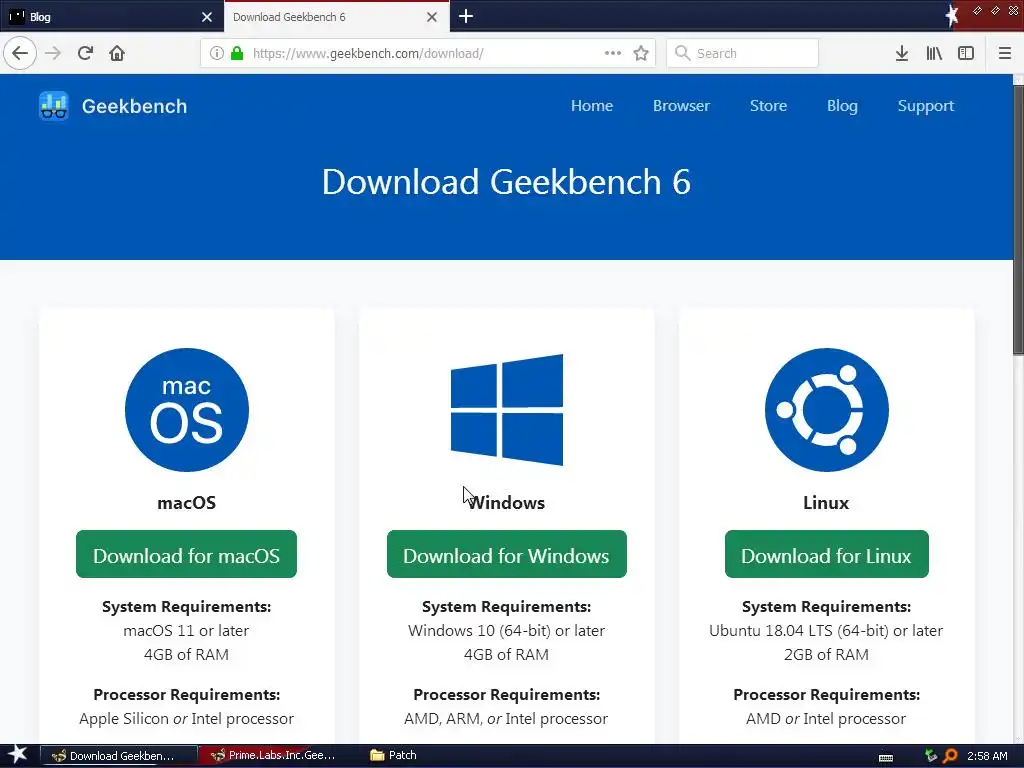This screenshot has width=1024, height=768.
Task: Open the Store navigation item
Action: [x=768, y=106]
